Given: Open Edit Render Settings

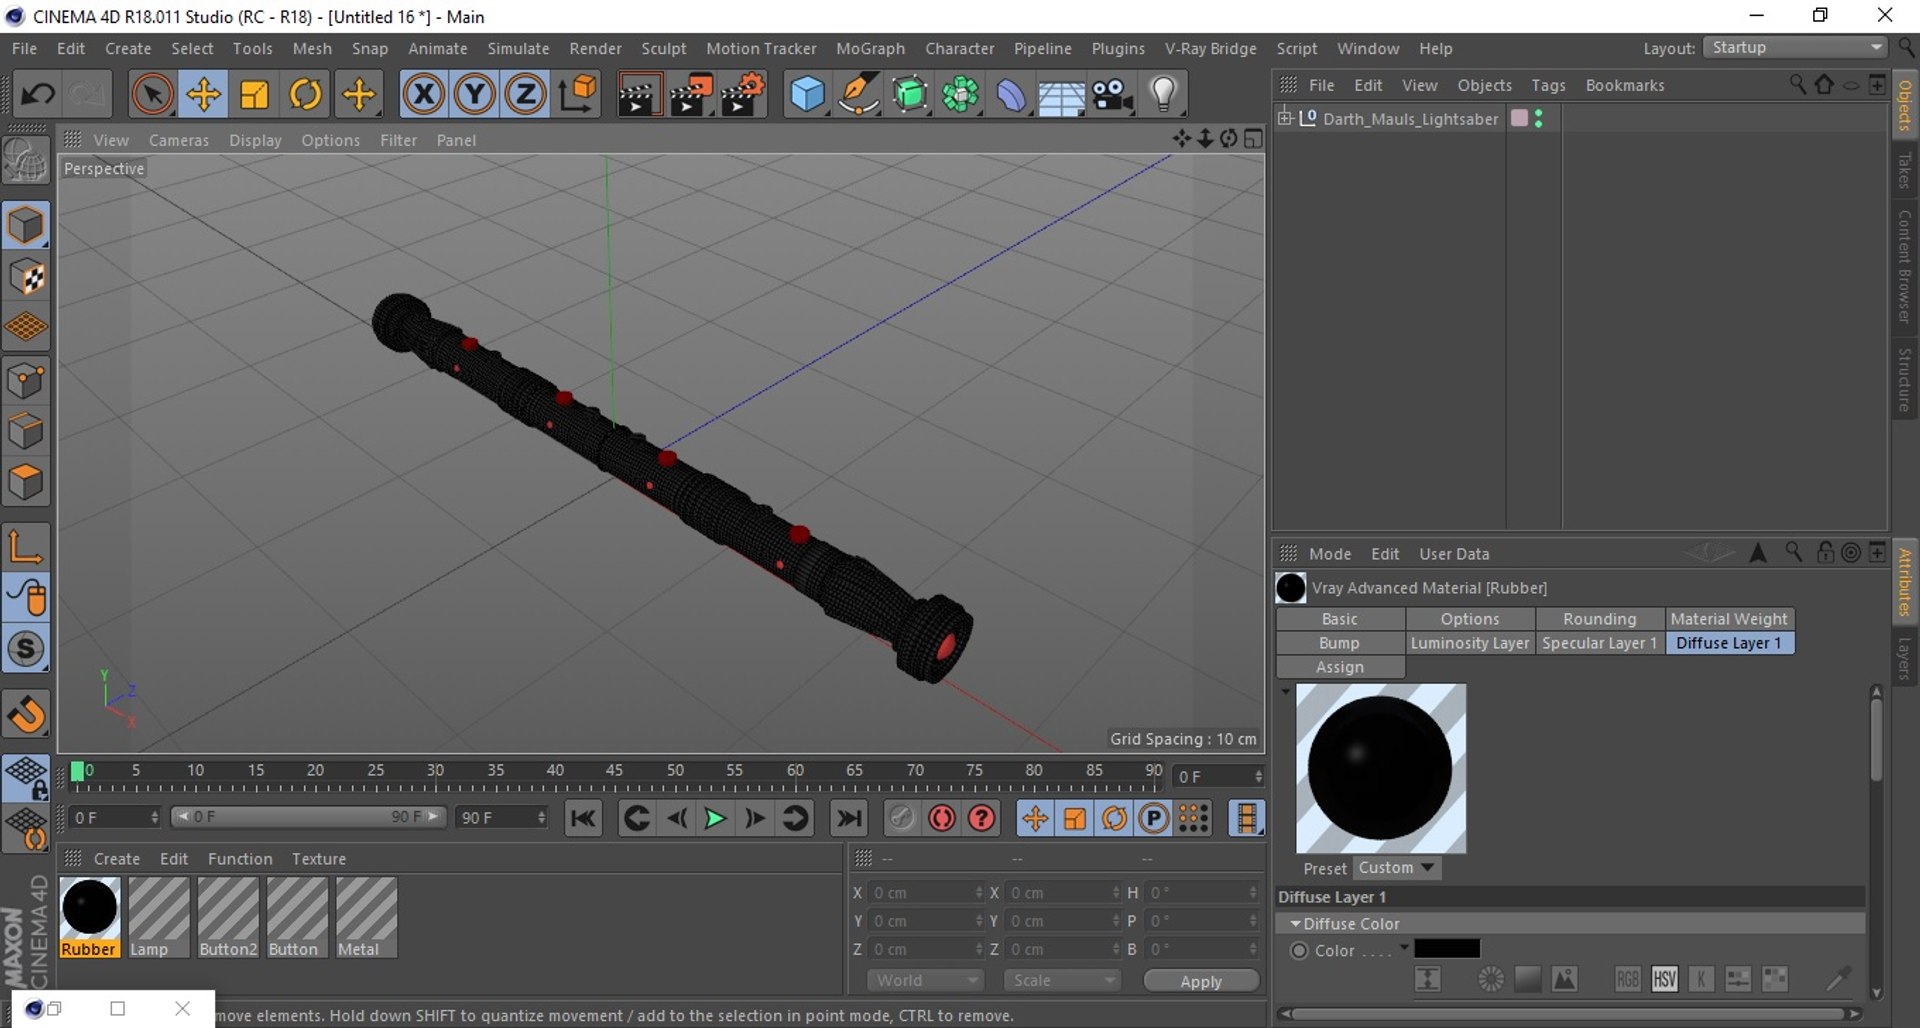Looking at the screenshot, I should tap(743, 95).
